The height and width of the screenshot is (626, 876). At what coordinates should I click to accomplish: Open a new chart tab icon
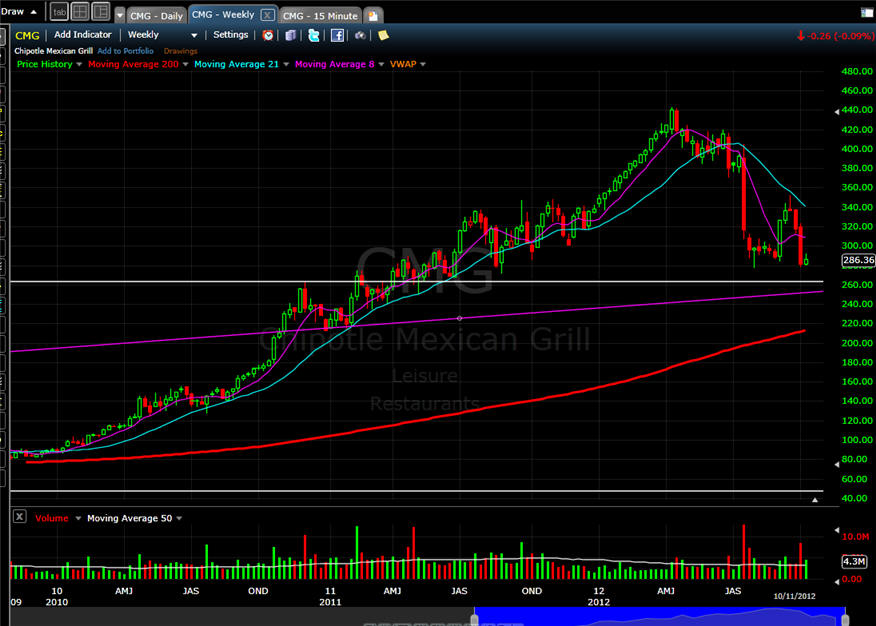[373, 16]
